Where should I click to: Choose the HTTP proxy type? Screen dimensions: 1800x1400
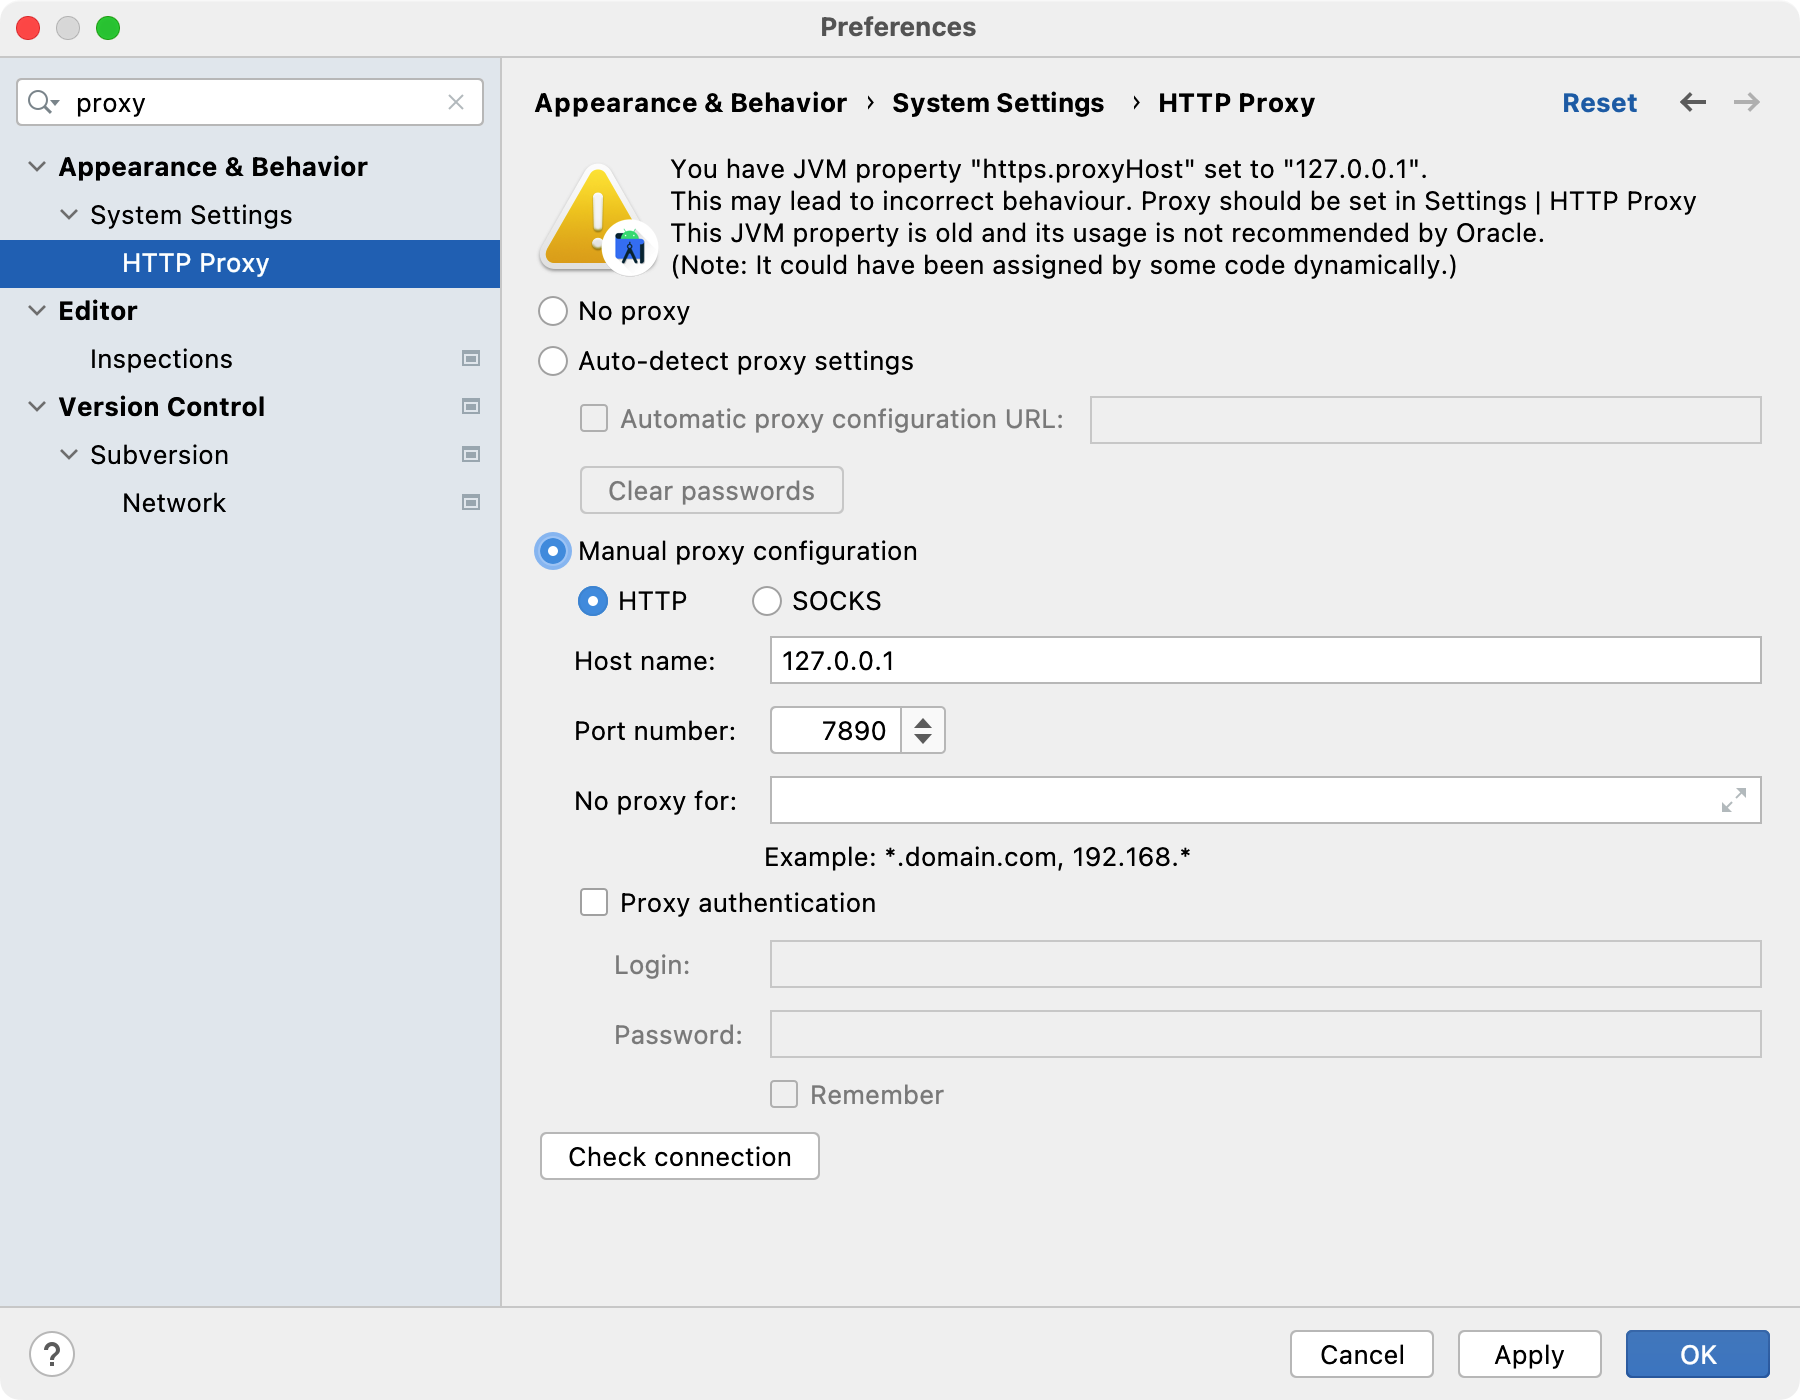click(593, 601)
